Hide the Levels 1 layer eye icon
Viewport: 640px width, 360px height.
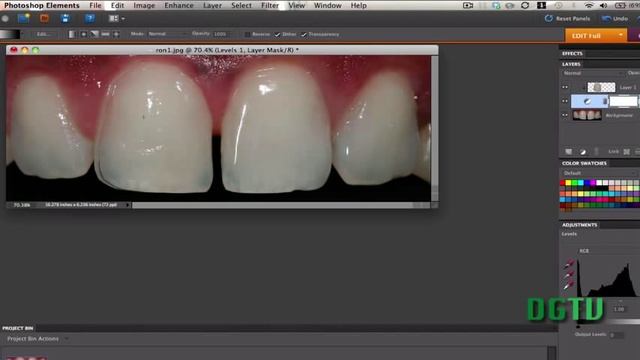tap(565, 101)
